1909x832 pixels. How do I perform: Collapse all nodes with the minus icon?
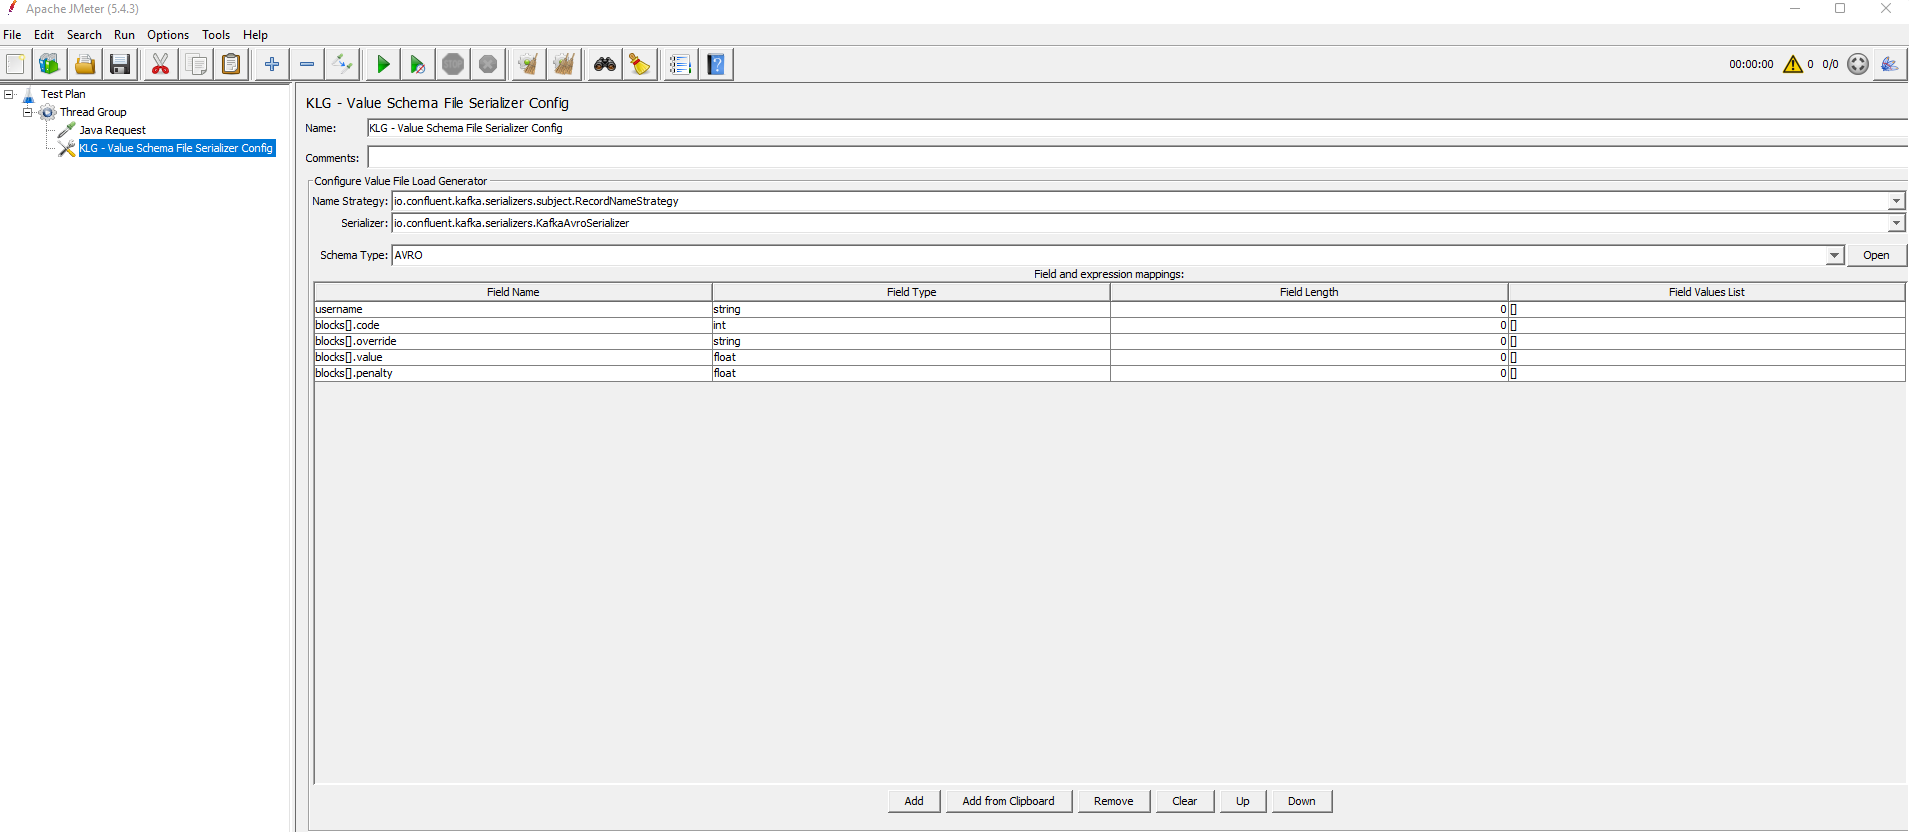coord(307,64)
